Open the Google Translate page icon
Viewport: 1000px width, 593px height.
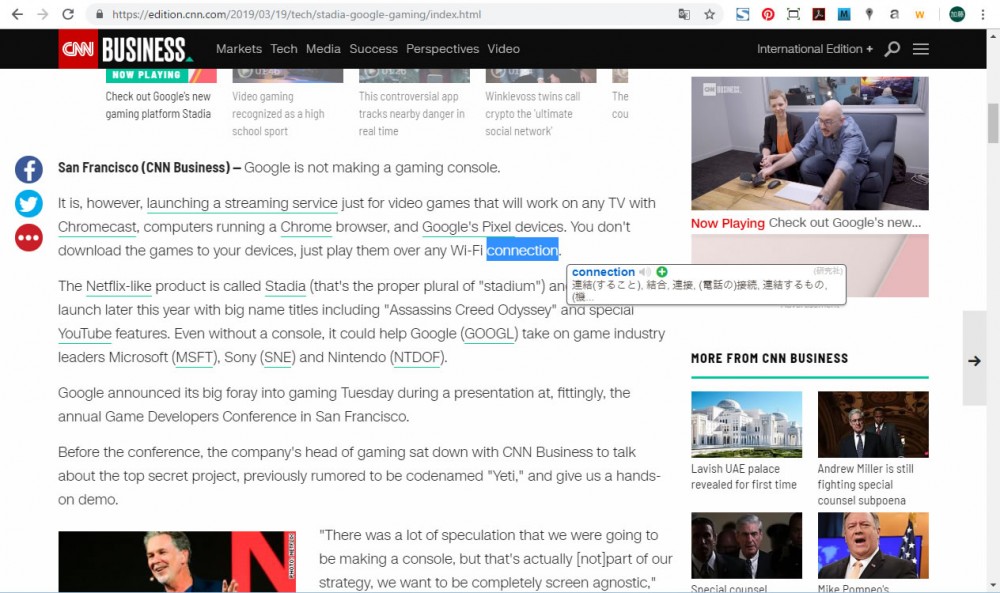684,14
